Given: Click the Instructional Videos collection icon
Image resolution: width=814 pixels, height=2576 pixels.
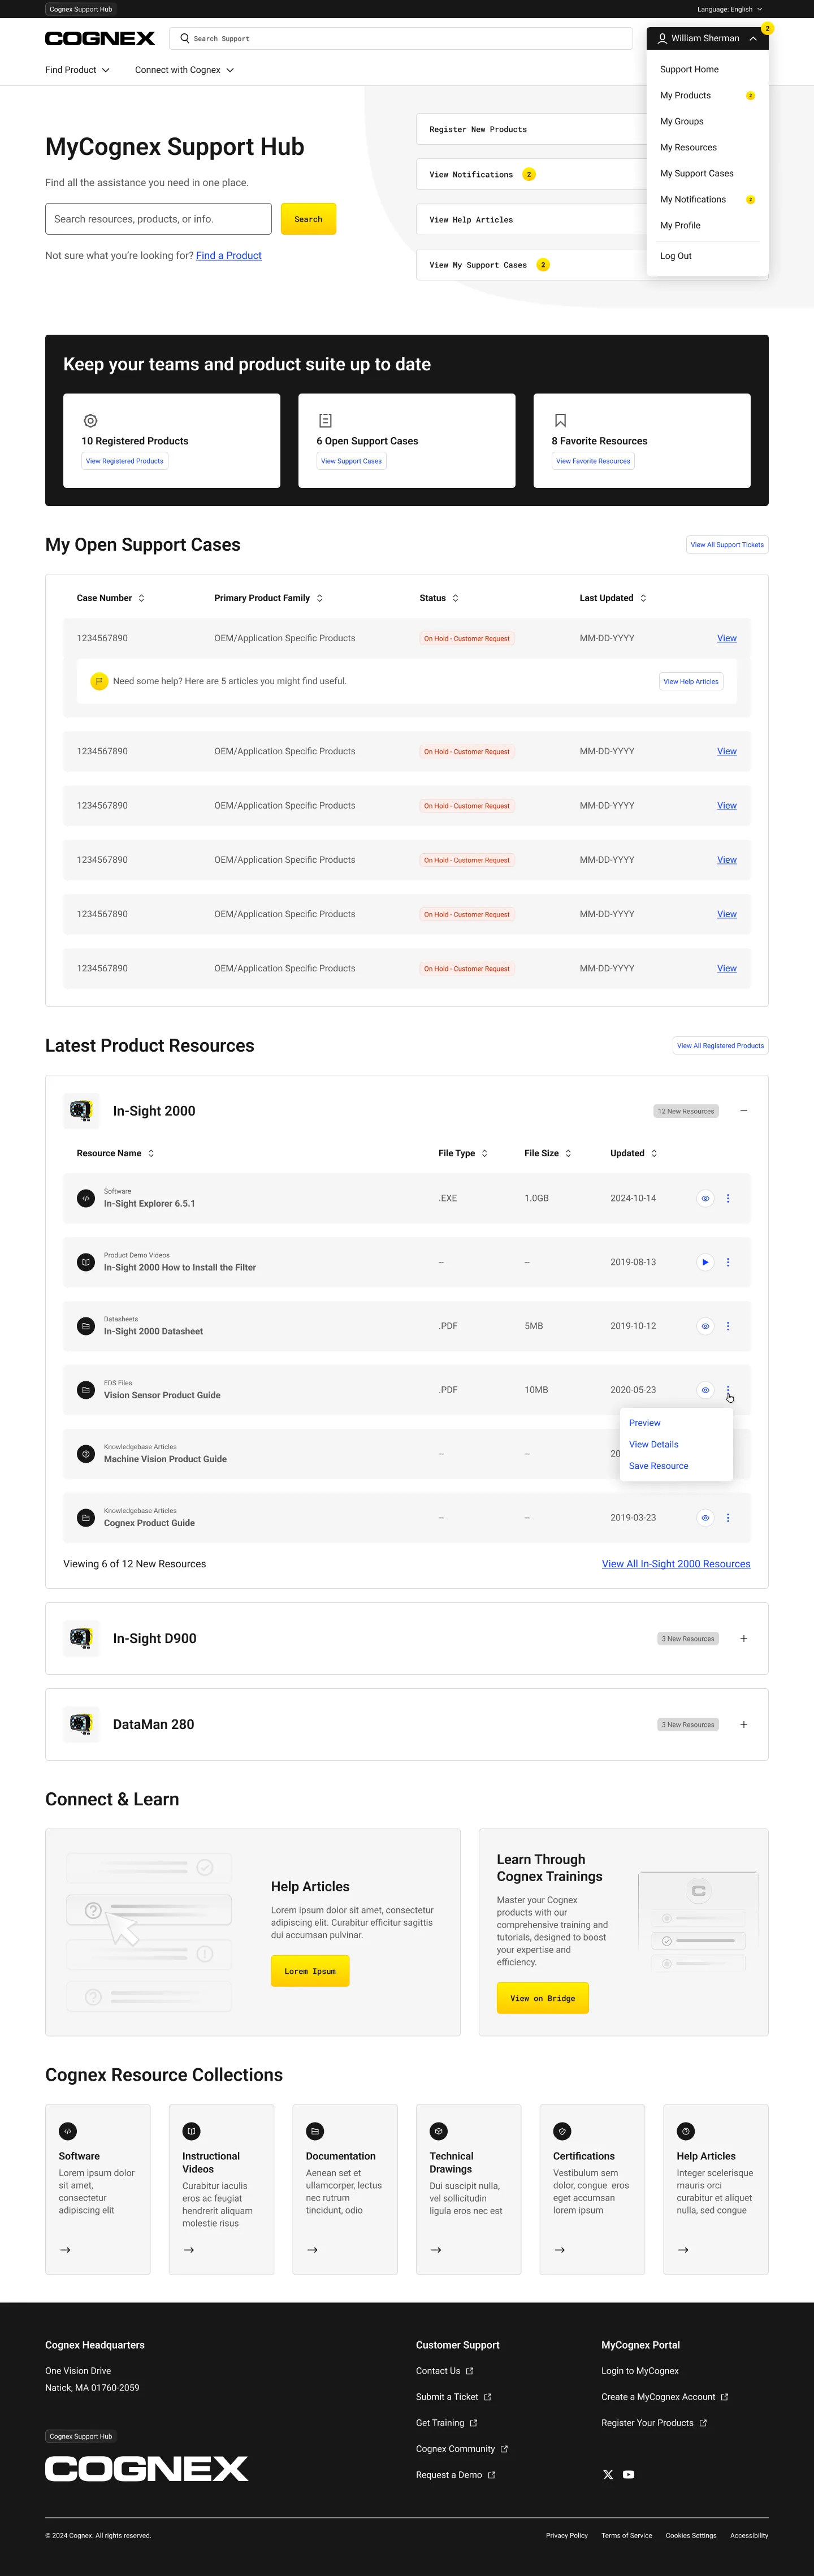Looking at the screenshot, I should [191, 2131].
